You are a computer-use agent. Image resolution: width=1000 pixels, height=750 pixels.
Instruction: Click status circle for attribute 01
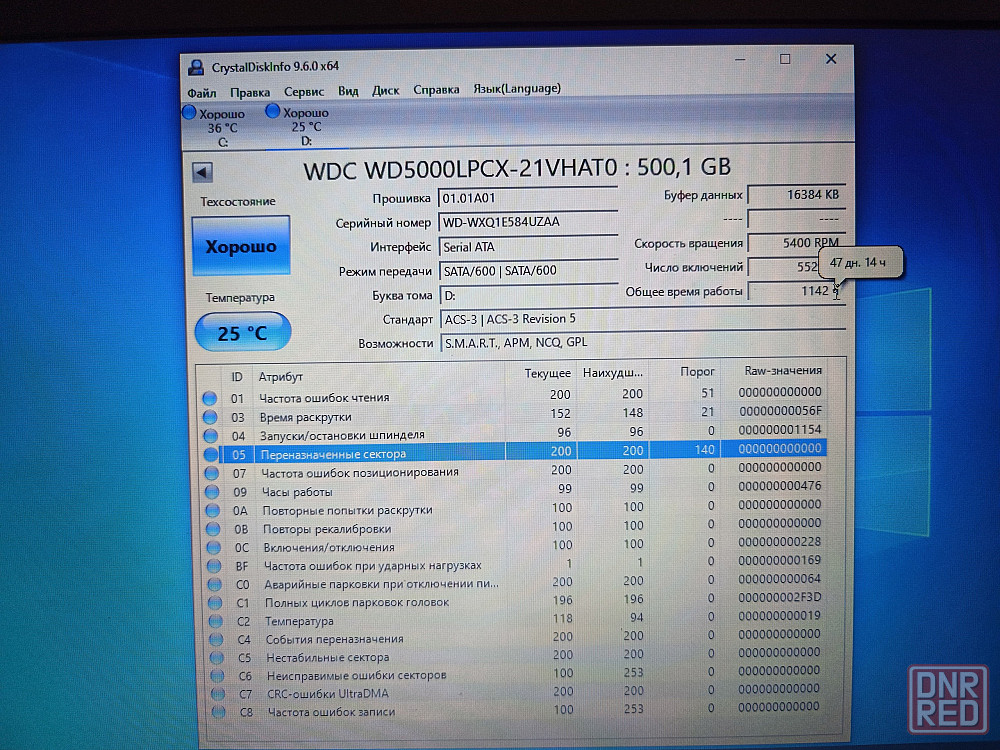[209, 399]
